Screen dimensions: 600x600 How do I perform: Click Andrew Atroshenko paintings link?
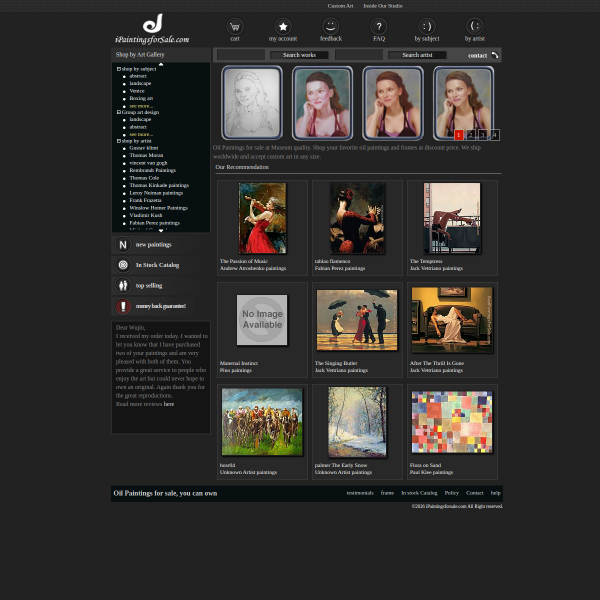[253, 268]
